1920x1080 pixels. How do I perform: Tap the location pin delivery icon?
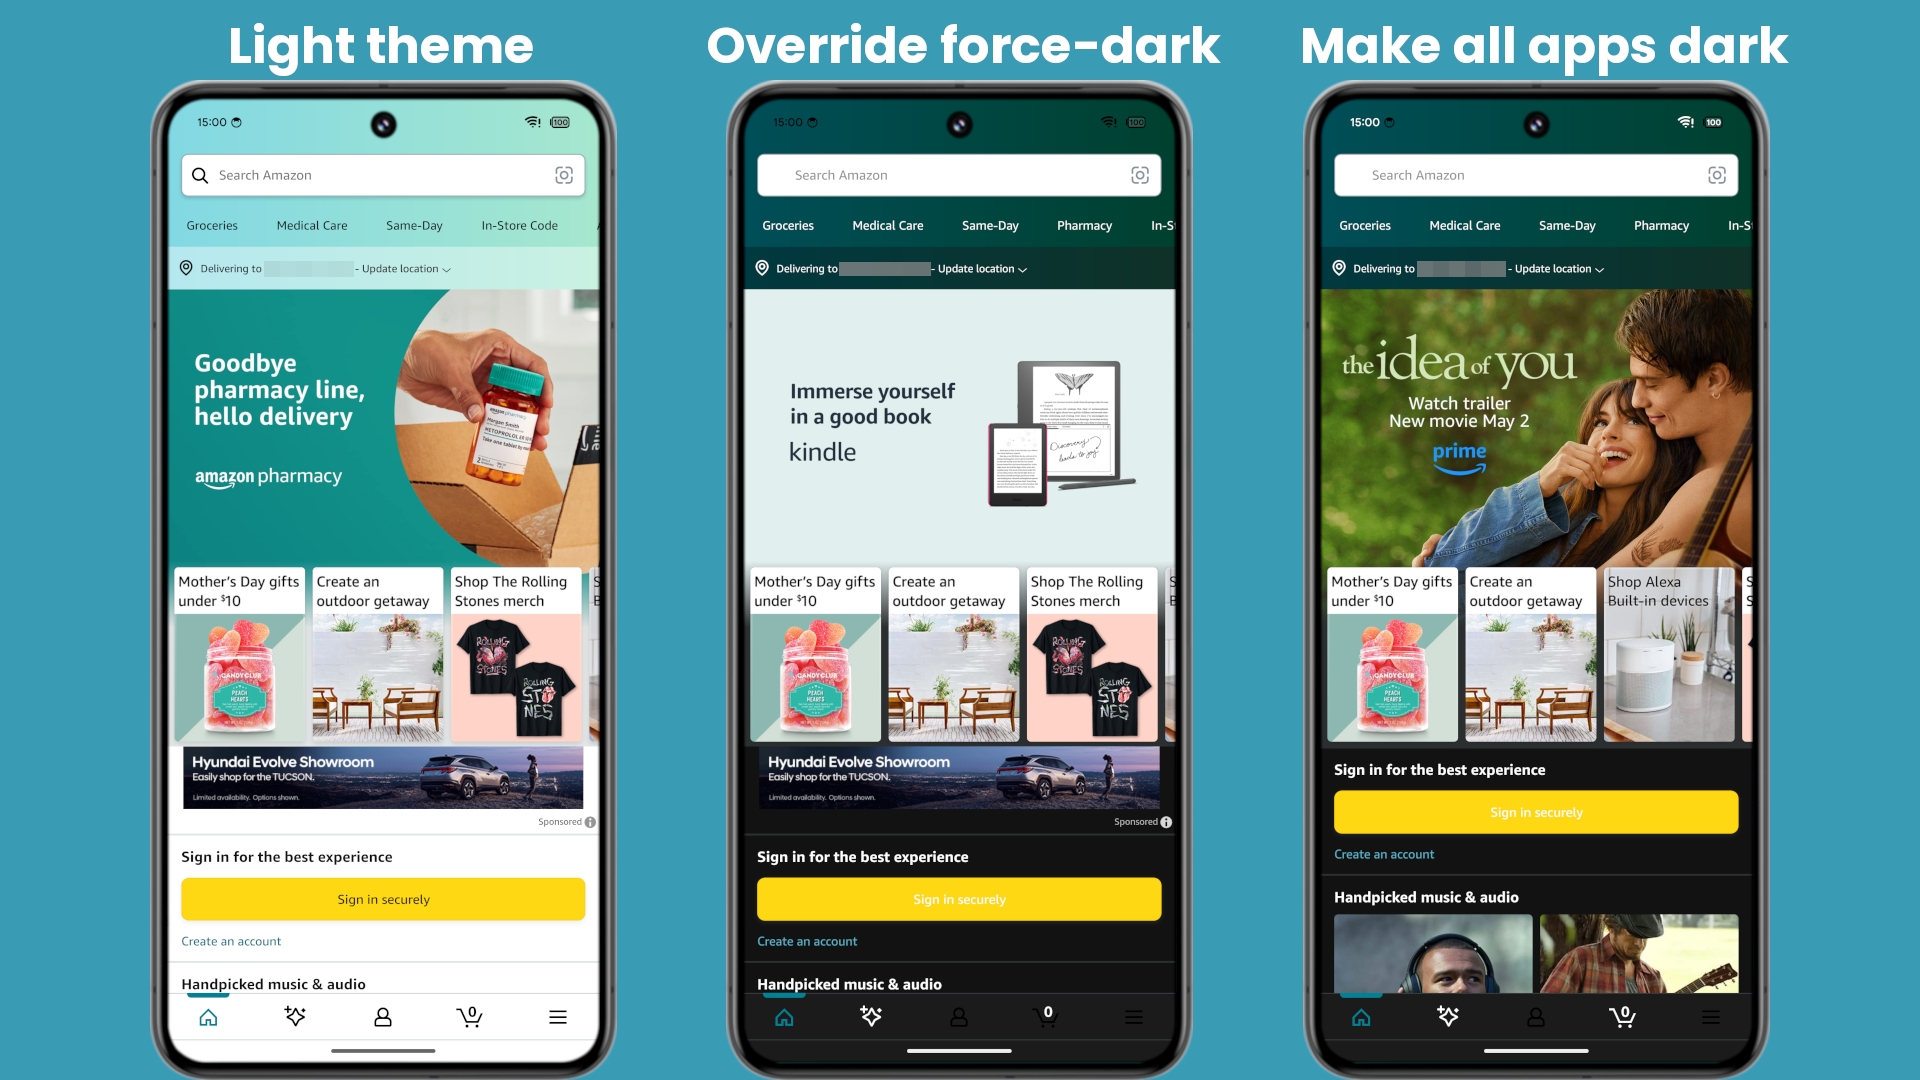pos(189,269)
